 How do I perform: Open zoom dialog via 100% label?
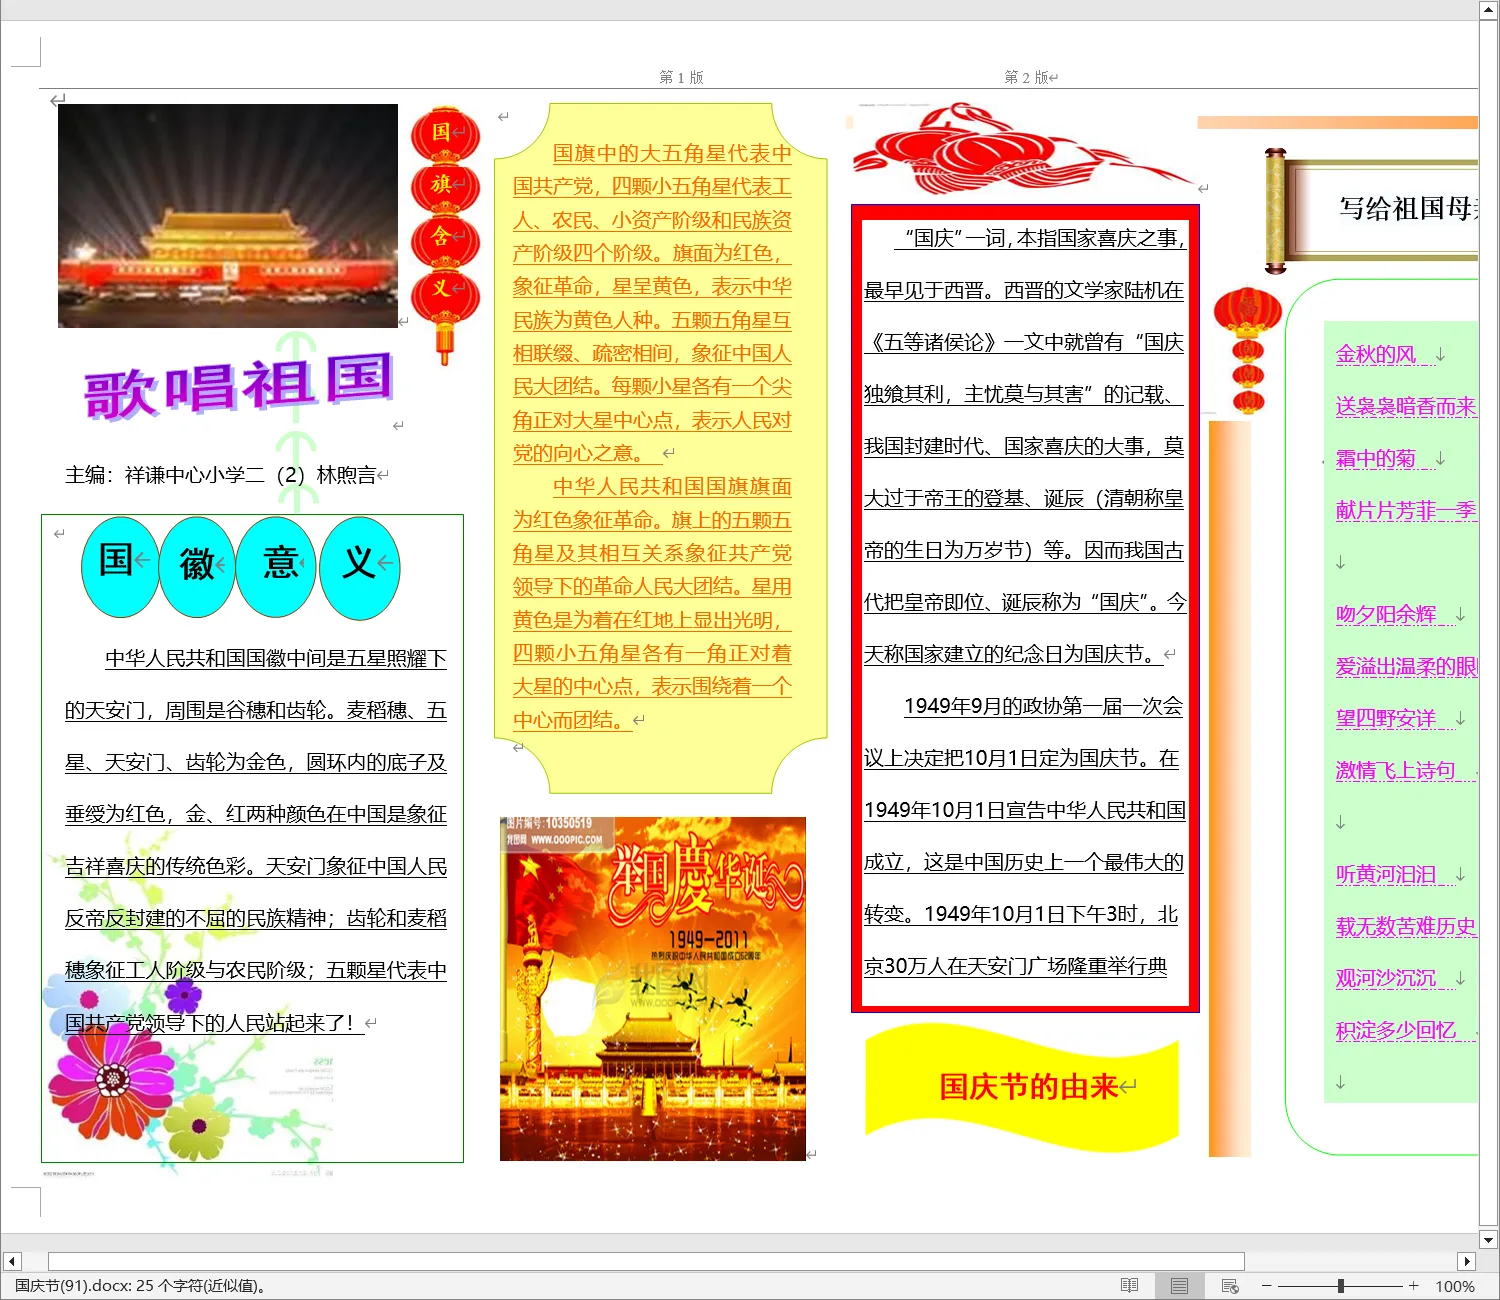[1454, 1286]
